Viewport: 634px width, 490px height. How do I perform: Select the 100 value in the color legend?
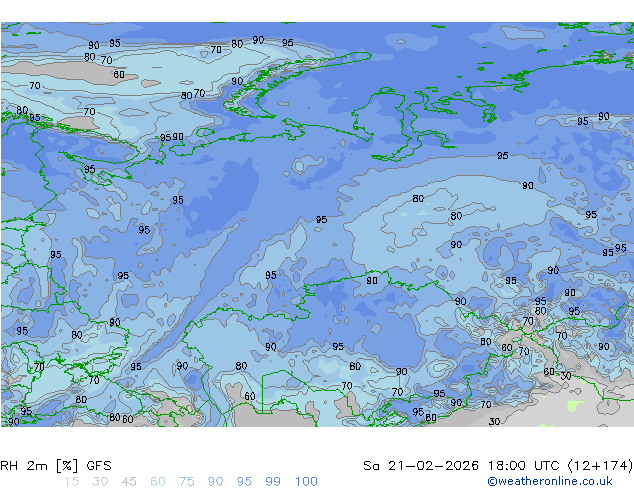pyautogui.click(x=306, y=482)
